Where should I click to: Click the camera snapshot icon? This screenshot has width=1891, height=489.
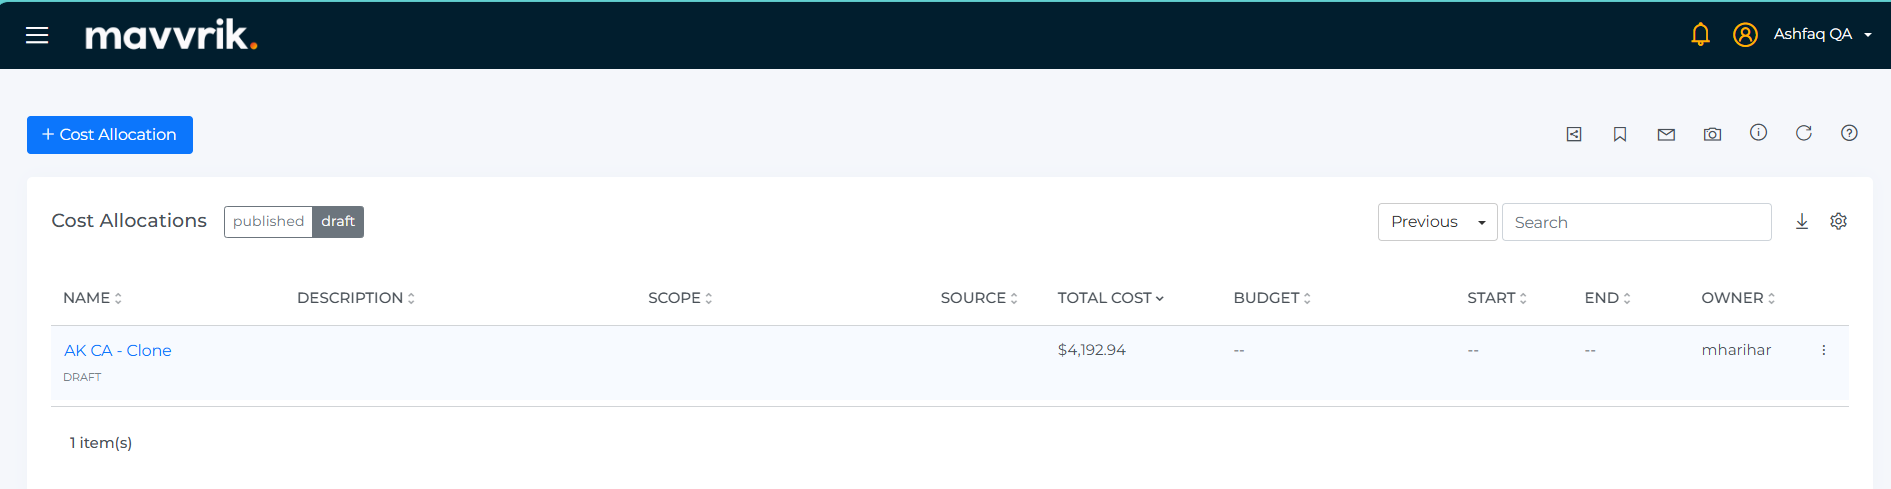click(1712, 134)
